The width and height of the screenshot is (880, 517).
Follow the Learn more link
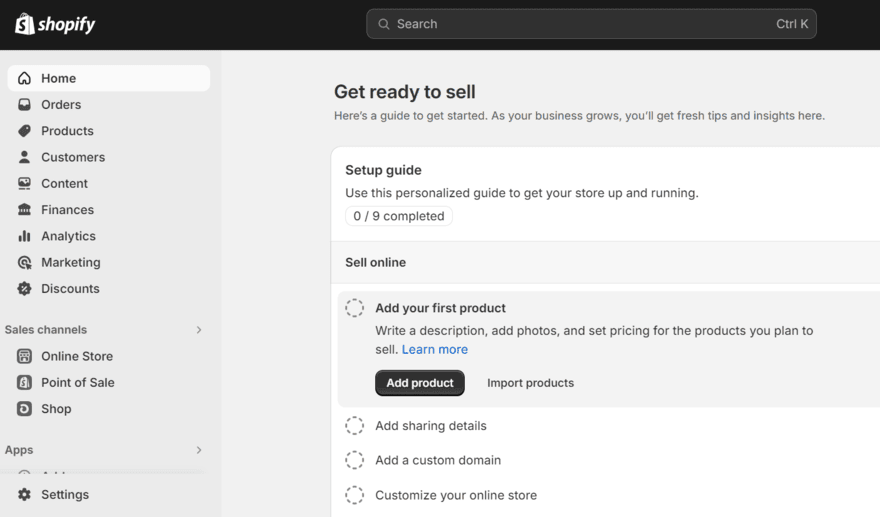pyautogui.click(x=434, y=349)
